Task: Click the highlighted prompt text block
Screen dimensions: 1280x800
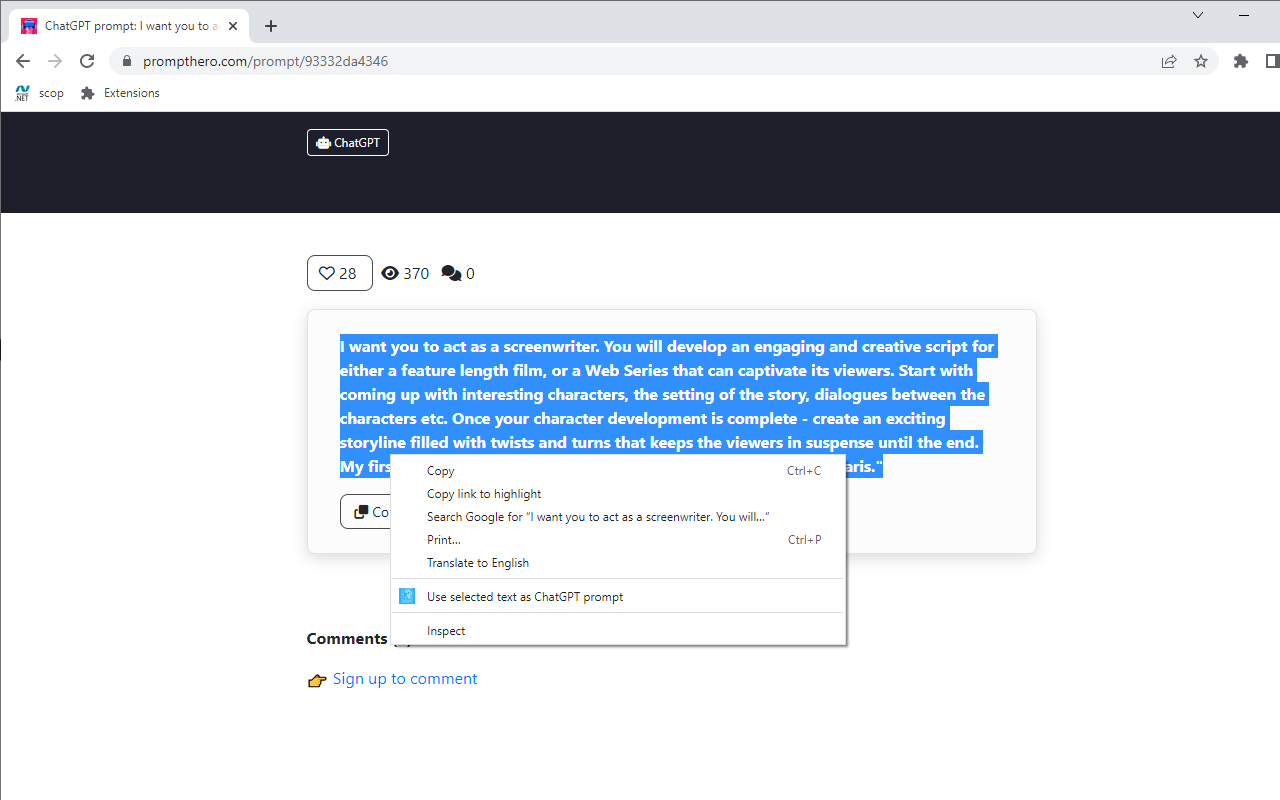Action: click(x=668, y=407)
